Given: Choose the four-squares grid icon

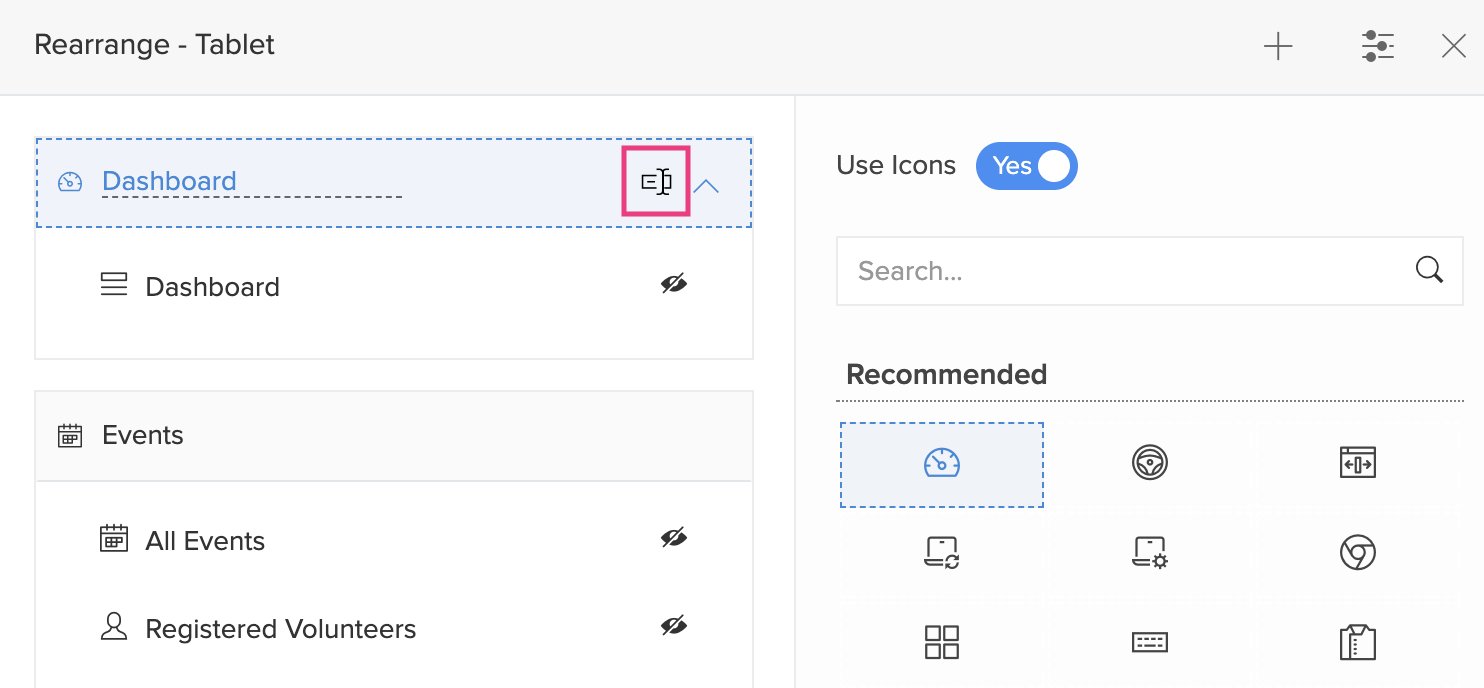Looking at the screenshot, I should point(942,641).
